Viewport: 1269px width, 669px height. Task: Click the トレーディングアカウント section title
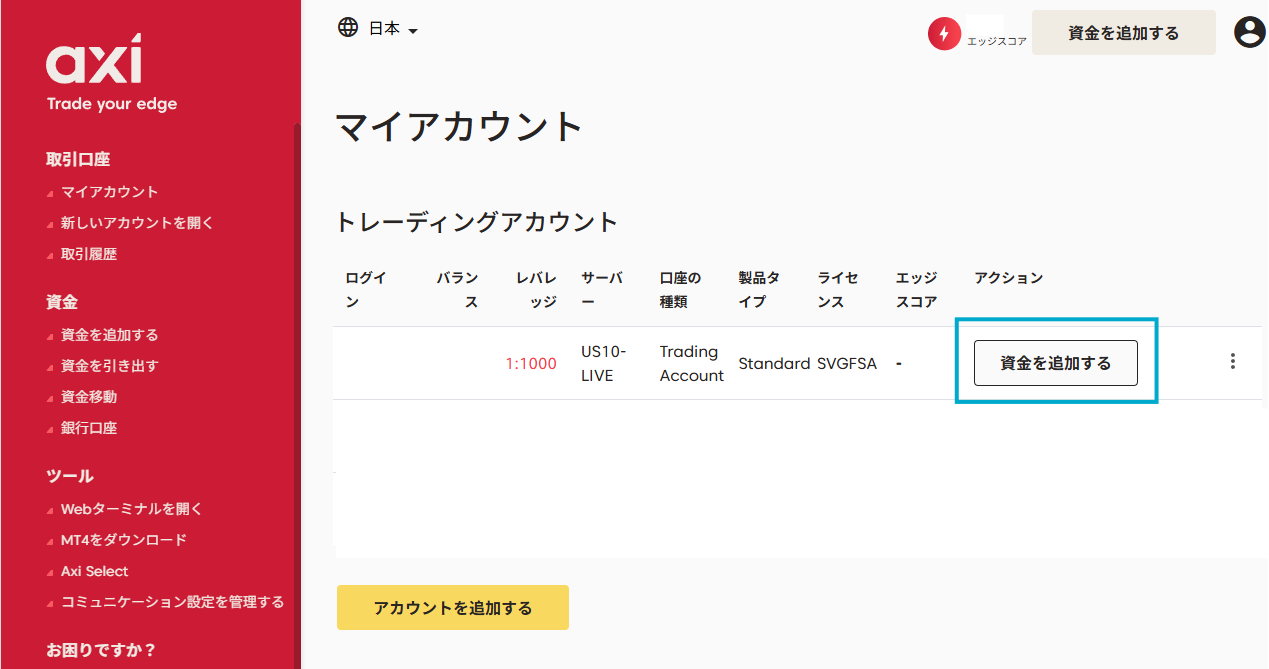pos(476,222)
